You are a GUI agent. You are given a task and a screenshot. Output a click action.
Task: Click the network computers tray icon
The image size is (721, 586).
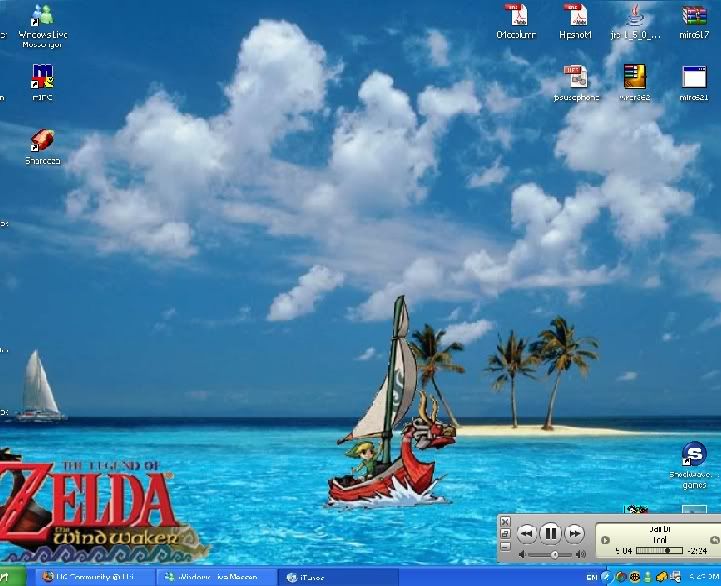[x=675, y=577]
